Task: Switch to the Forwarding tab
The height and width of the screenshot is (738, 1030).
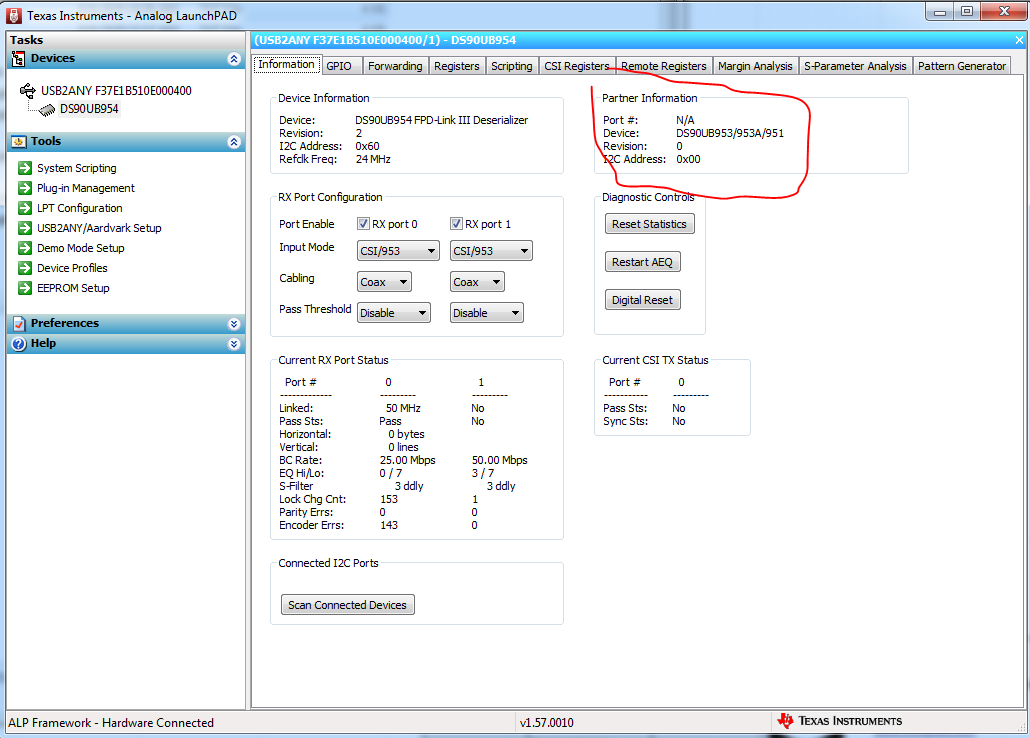Action: (x=395, y=66)
